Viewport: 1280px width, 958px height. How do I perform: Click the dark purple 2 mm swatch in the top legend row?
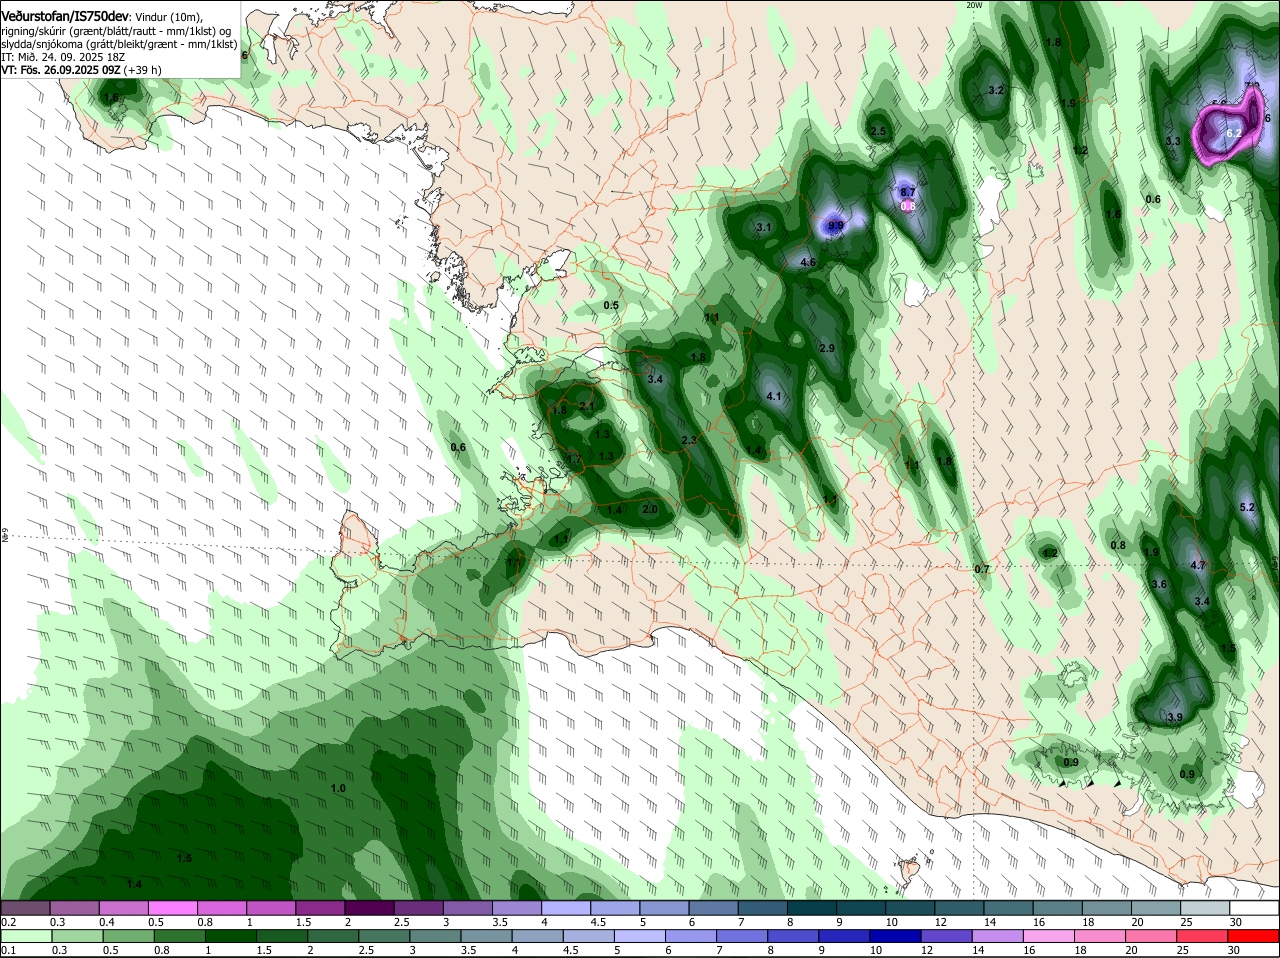pos(369,908)
